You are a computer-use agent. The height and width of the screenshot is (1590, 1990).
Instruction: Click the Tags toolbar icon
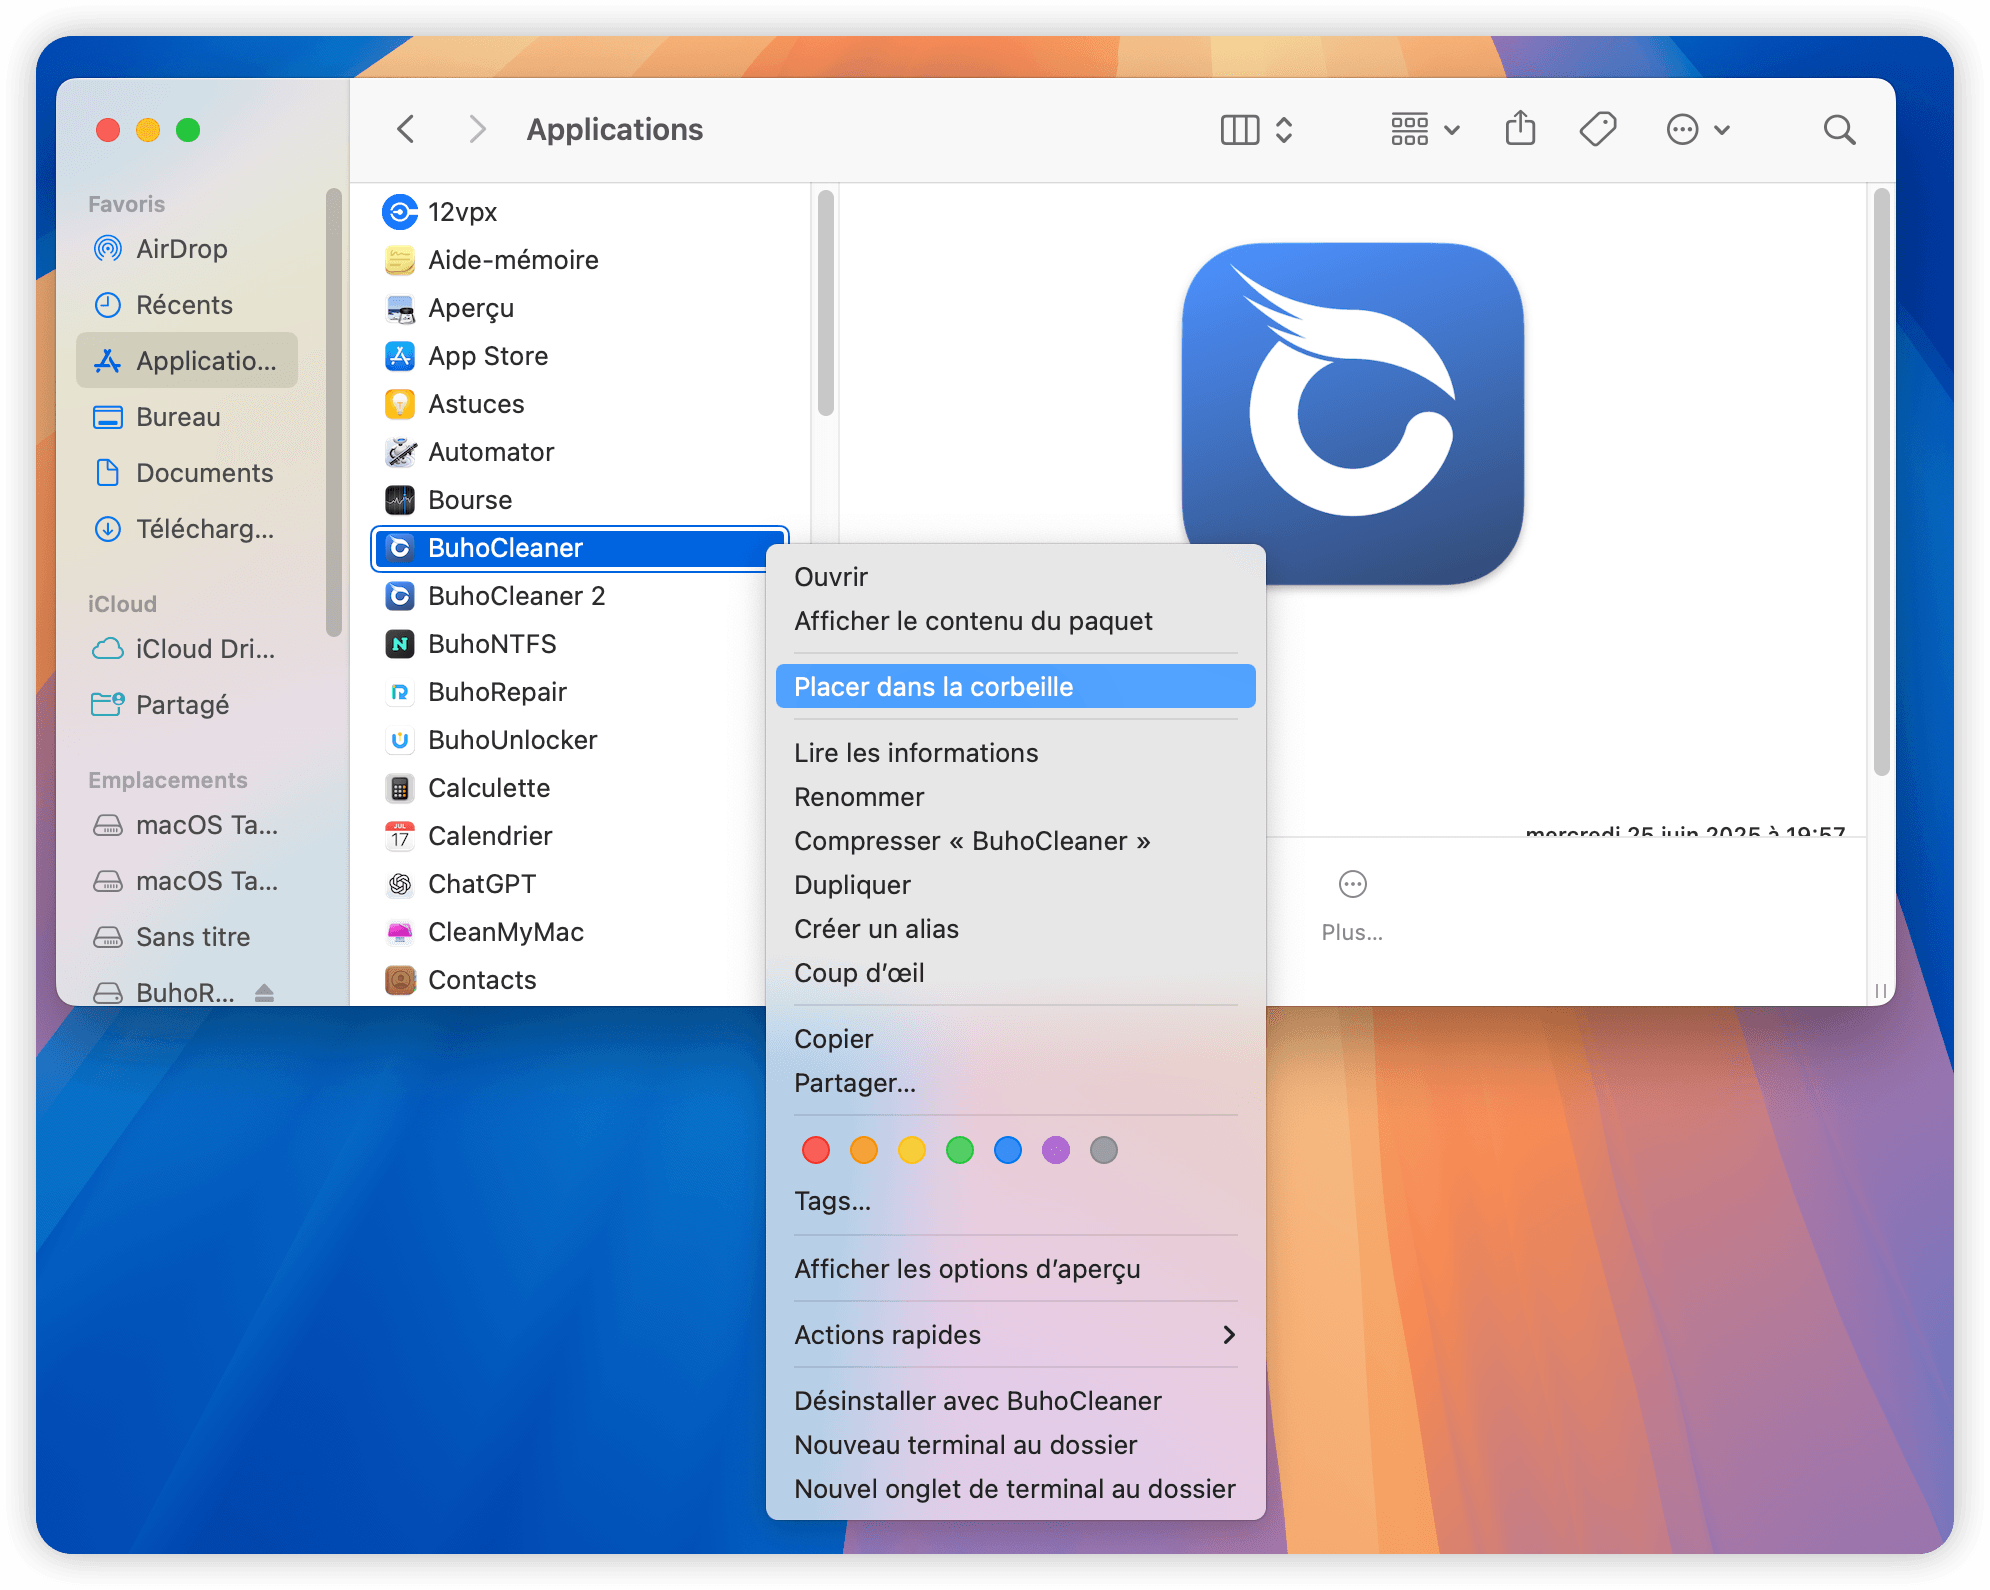click(1598, 129)
